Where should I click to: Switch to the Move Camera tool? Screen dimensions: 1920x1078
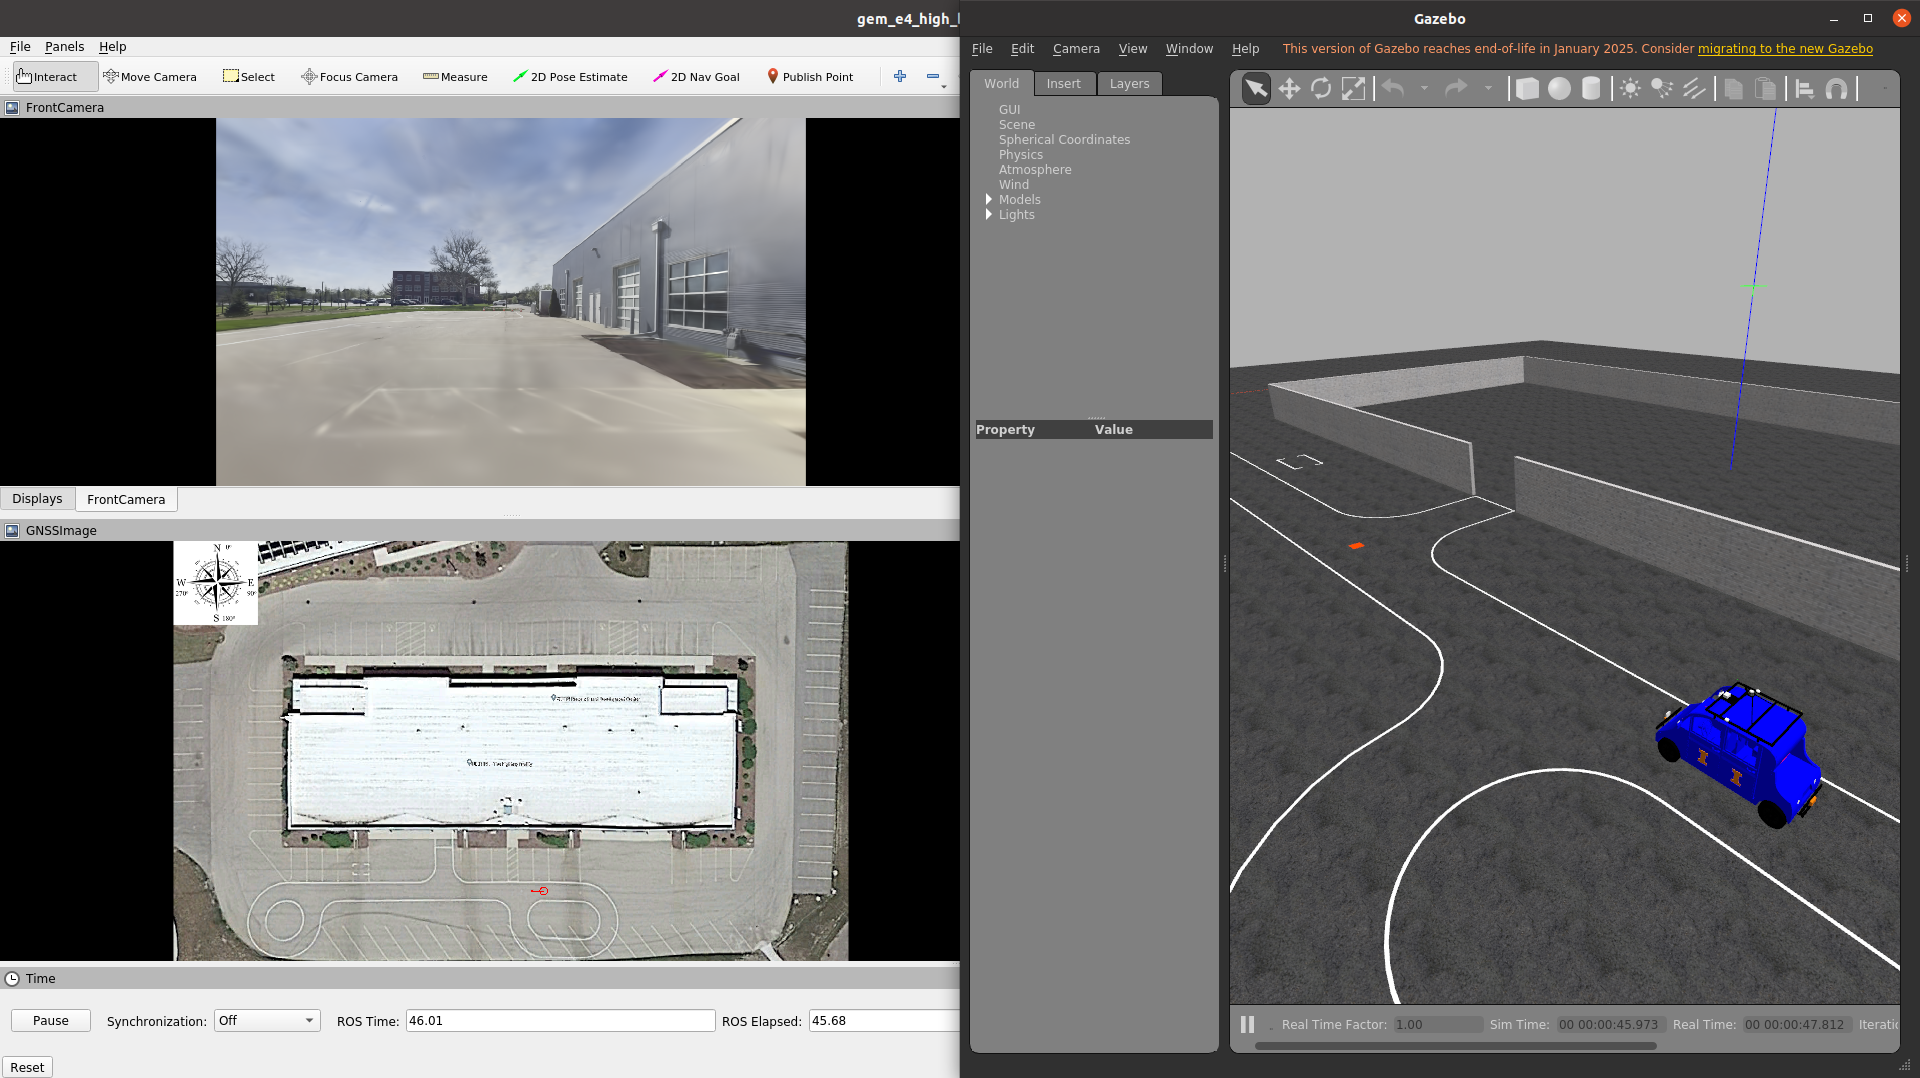150,77
